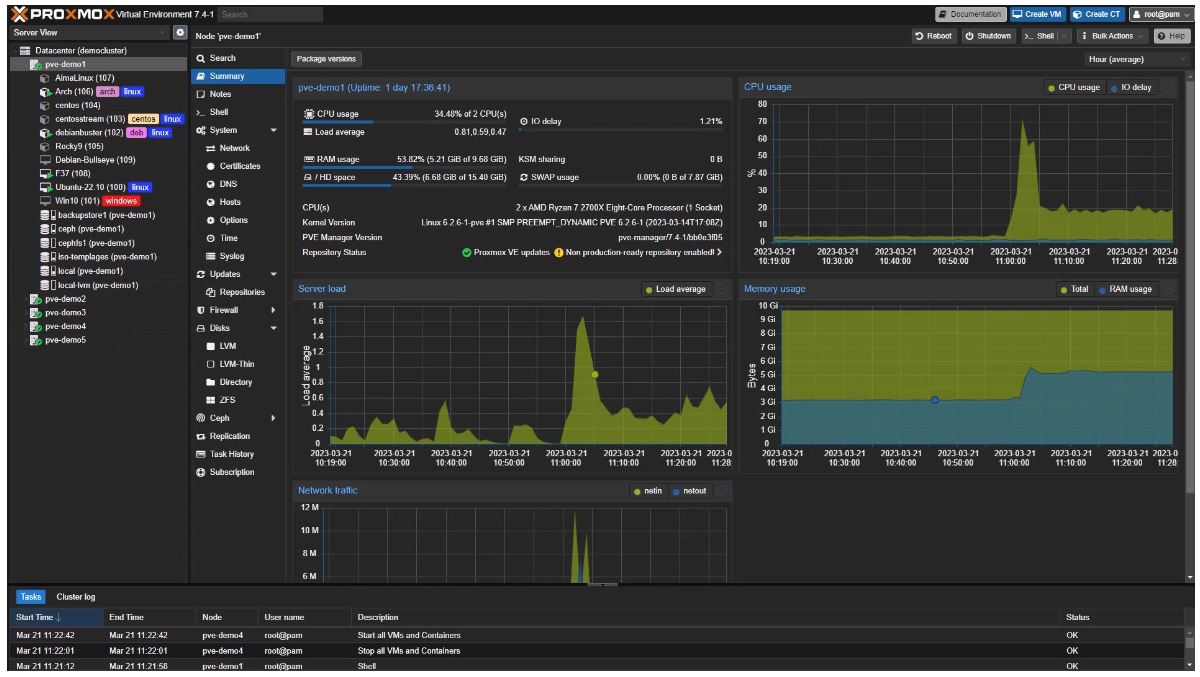1200x677 pixels.
Task: Collapse the Updates section arrow
Action: pos(274,274)
